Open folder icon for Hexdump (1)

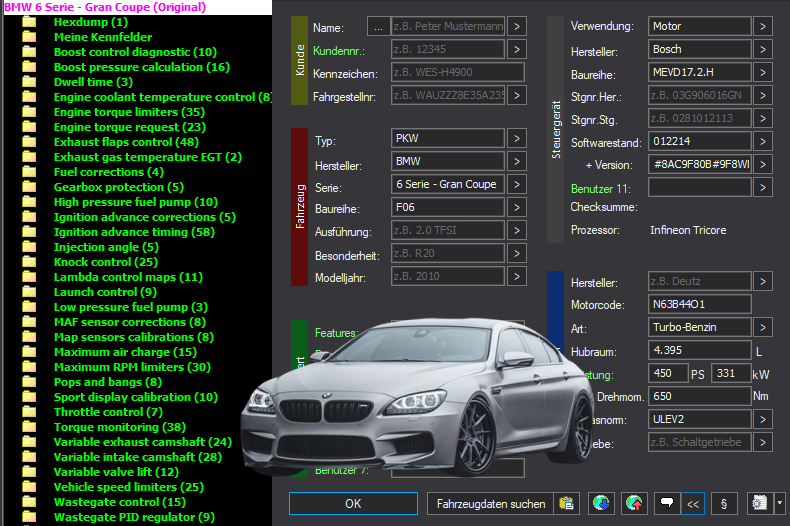coord(29,22)
